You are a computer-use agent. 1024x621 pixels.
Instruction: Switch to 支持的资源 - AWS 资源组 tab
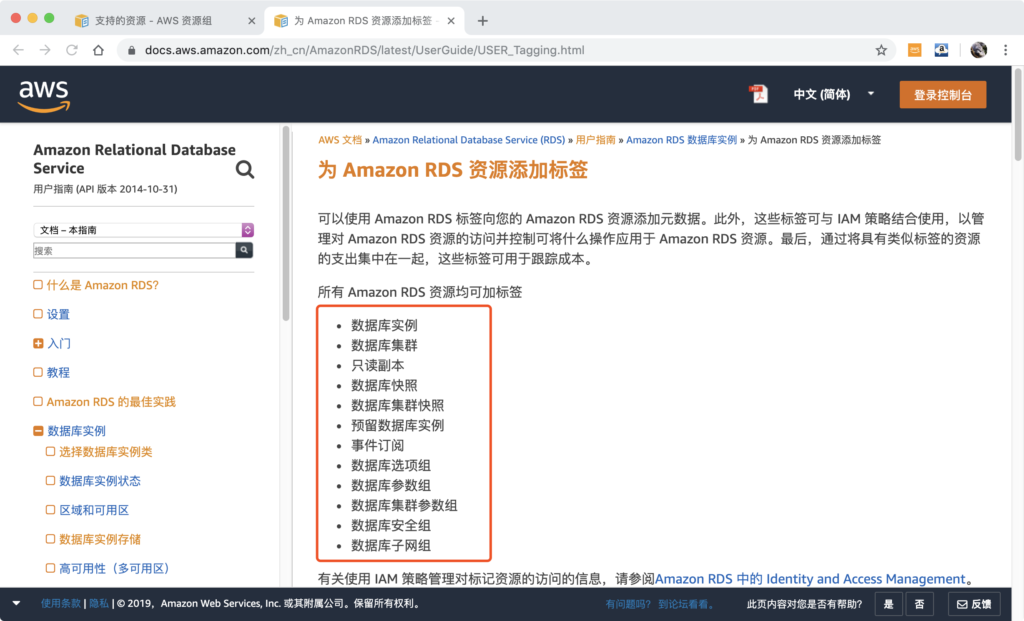click(x=153, y=21)
